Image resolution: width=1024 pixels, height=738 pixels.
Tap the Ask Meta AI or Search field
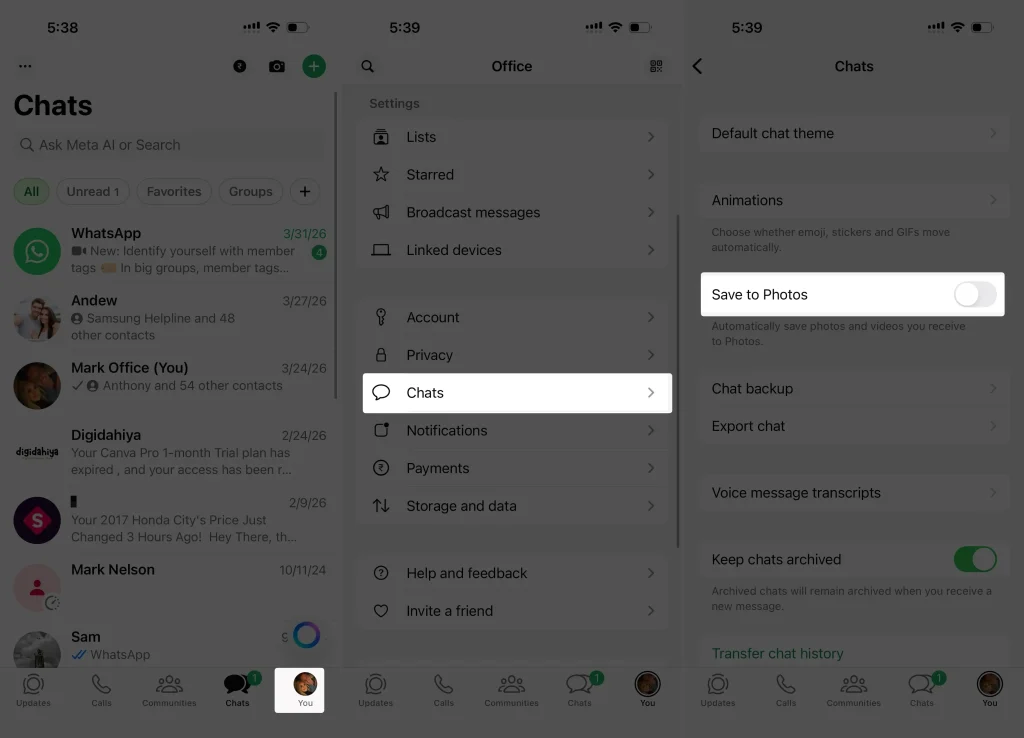[168, 145]
